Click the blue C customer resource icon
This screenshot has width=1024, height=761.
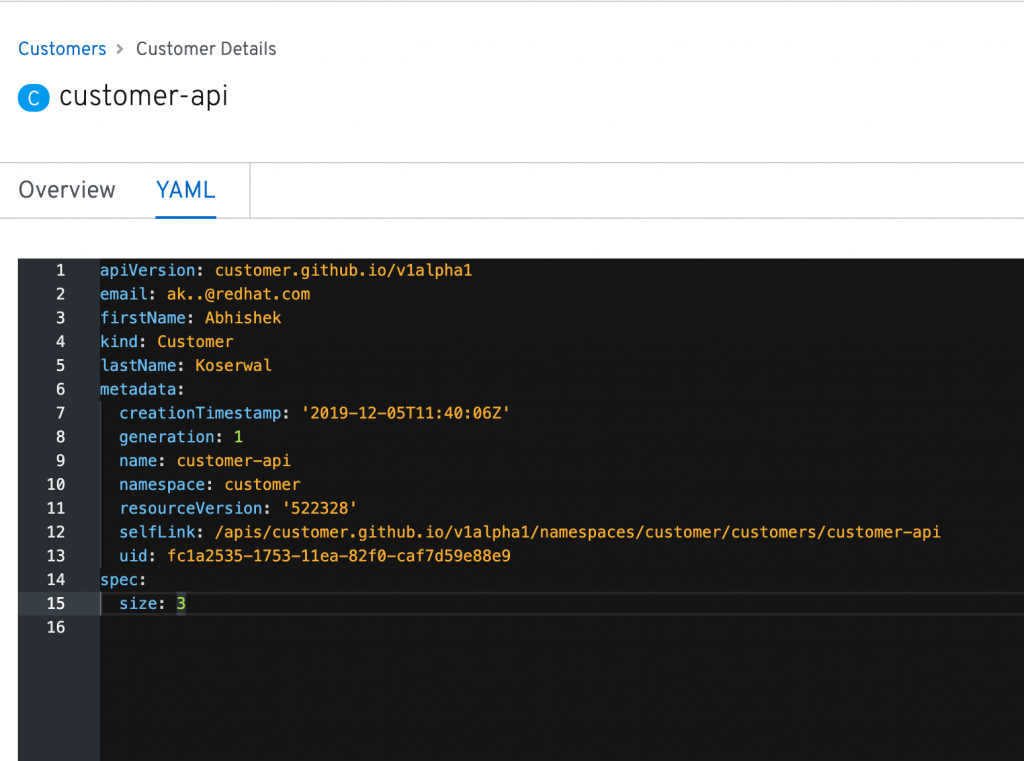click(x=34, y=97)
